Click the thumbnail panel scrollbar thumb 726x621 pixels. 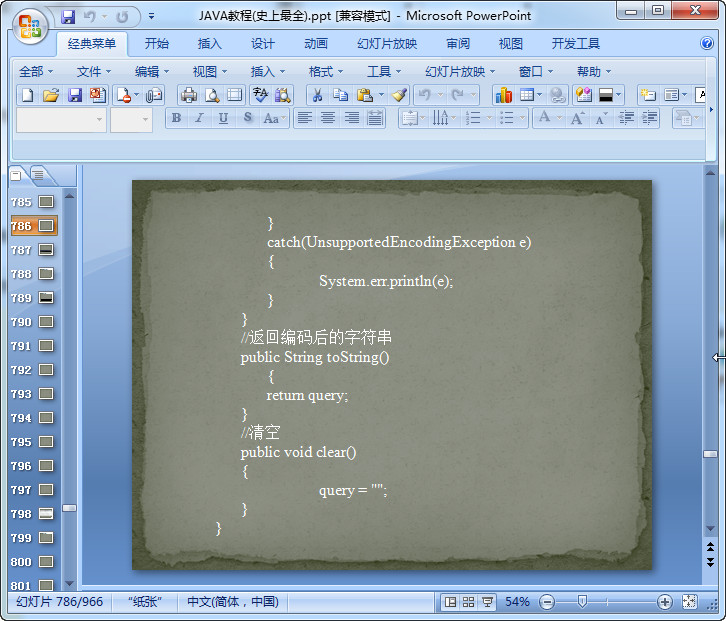[x=69, y=508]
